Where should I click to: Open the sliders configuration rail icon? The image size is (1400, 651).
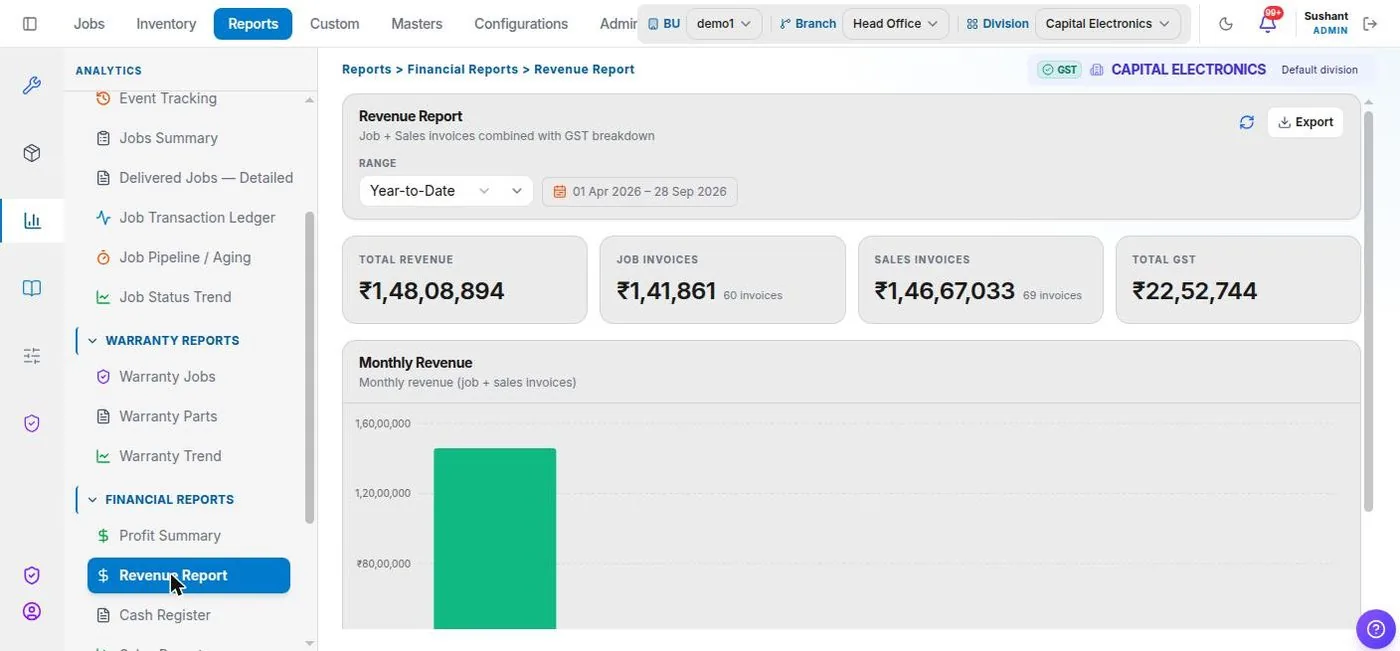tap(32, 356)
